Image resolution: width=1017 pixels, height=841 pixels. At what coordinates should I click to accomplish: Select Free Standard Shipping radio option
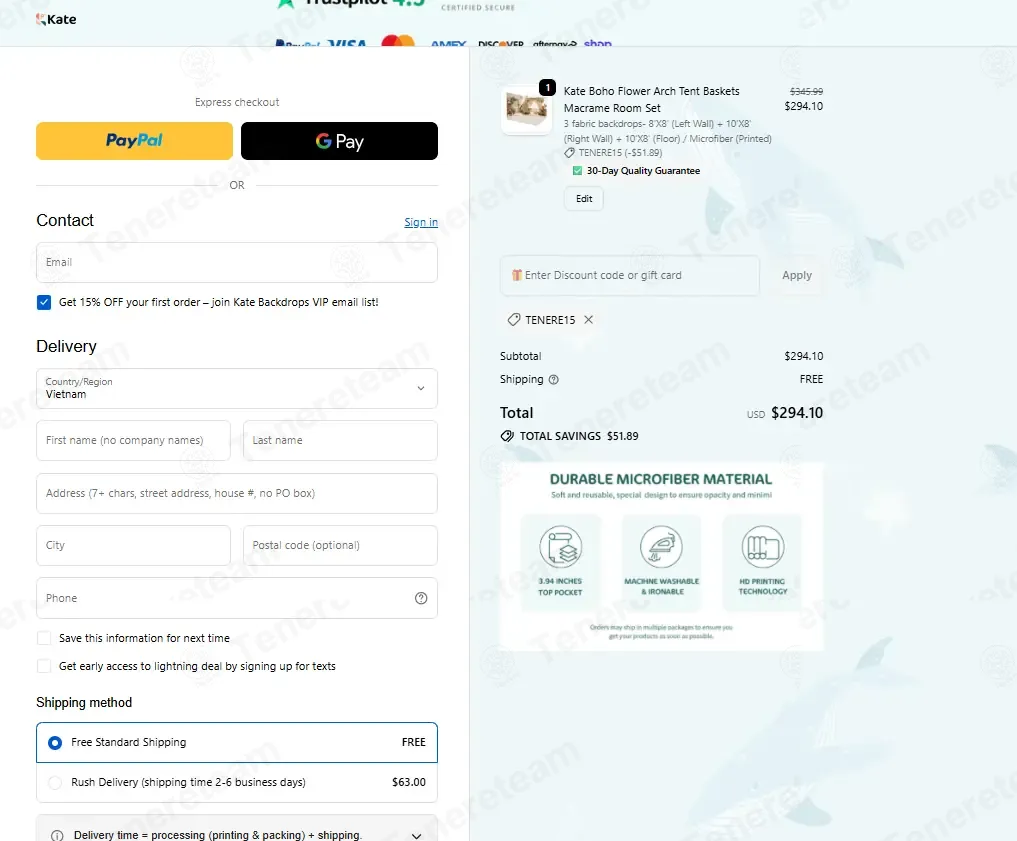(x=55, y=742)
